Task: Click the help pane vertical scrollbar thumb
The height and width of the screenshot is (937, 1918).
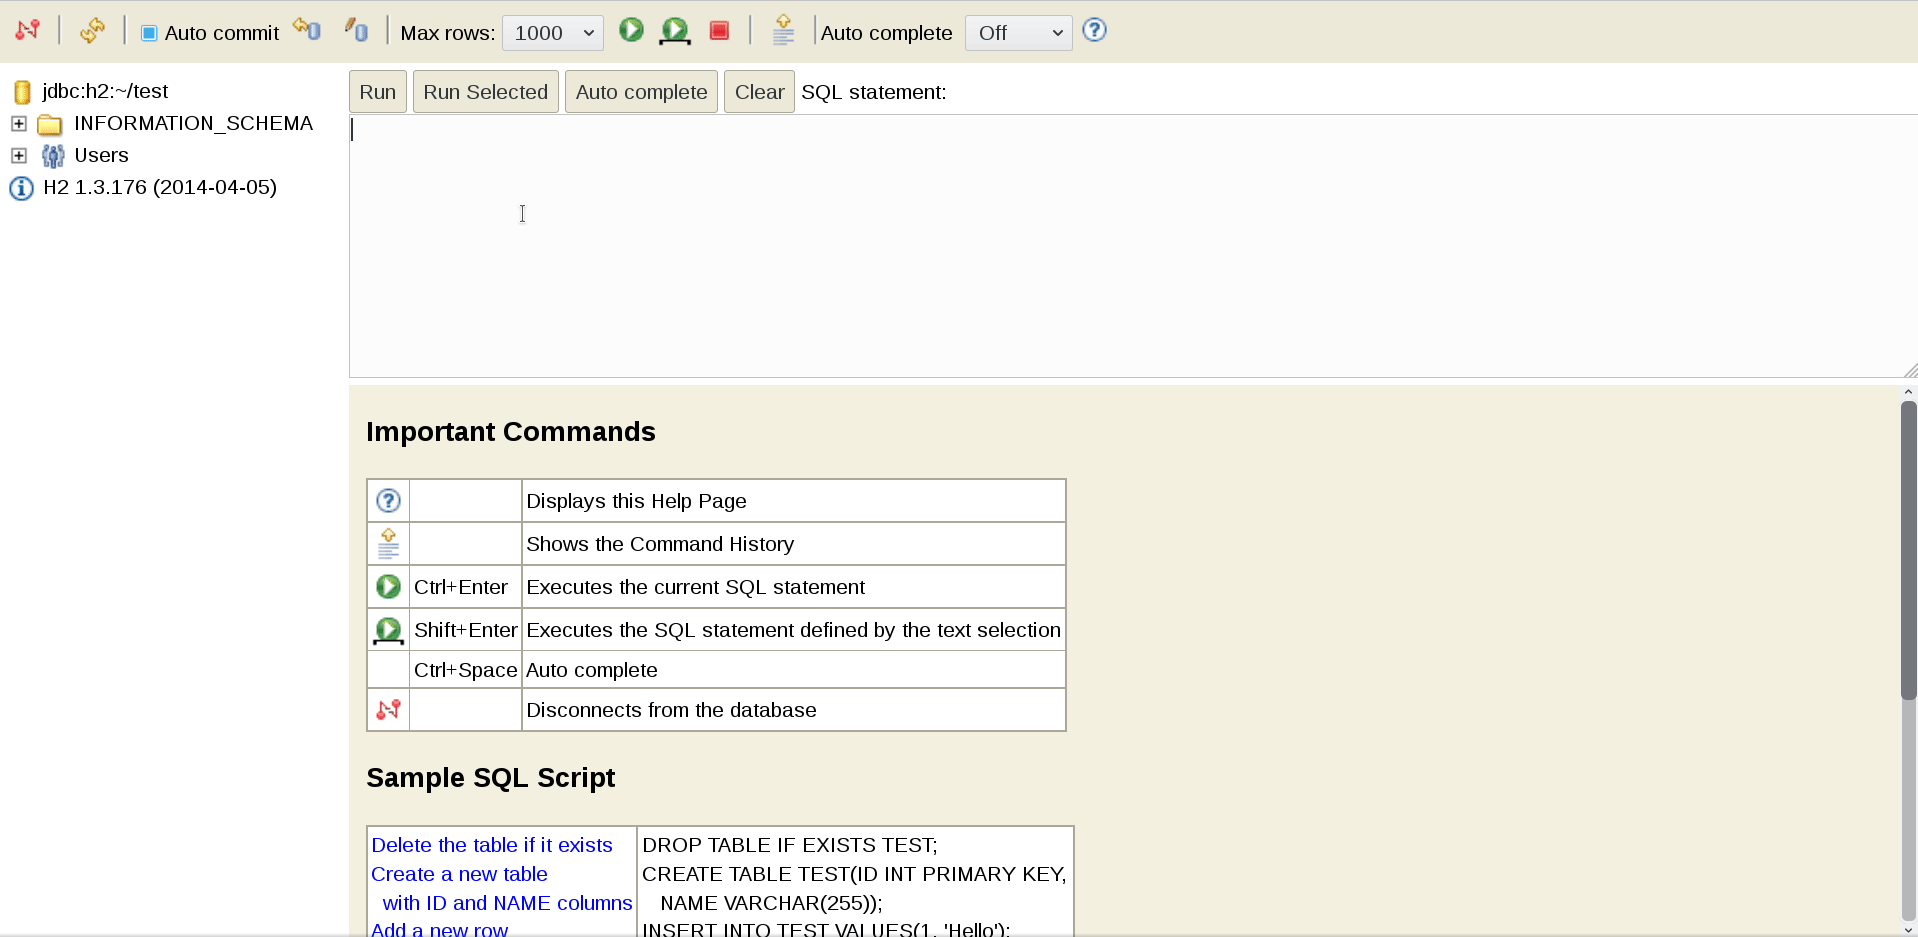Action: (1909, 550)
